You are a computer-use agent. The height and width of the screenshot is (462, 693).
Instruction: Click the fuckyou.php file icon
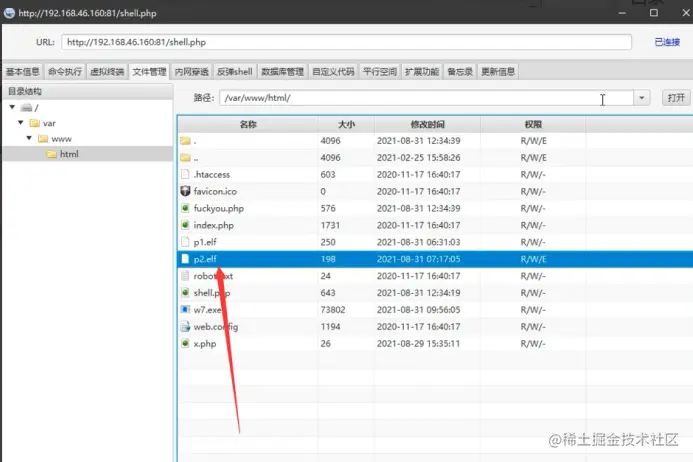(185, 208)
